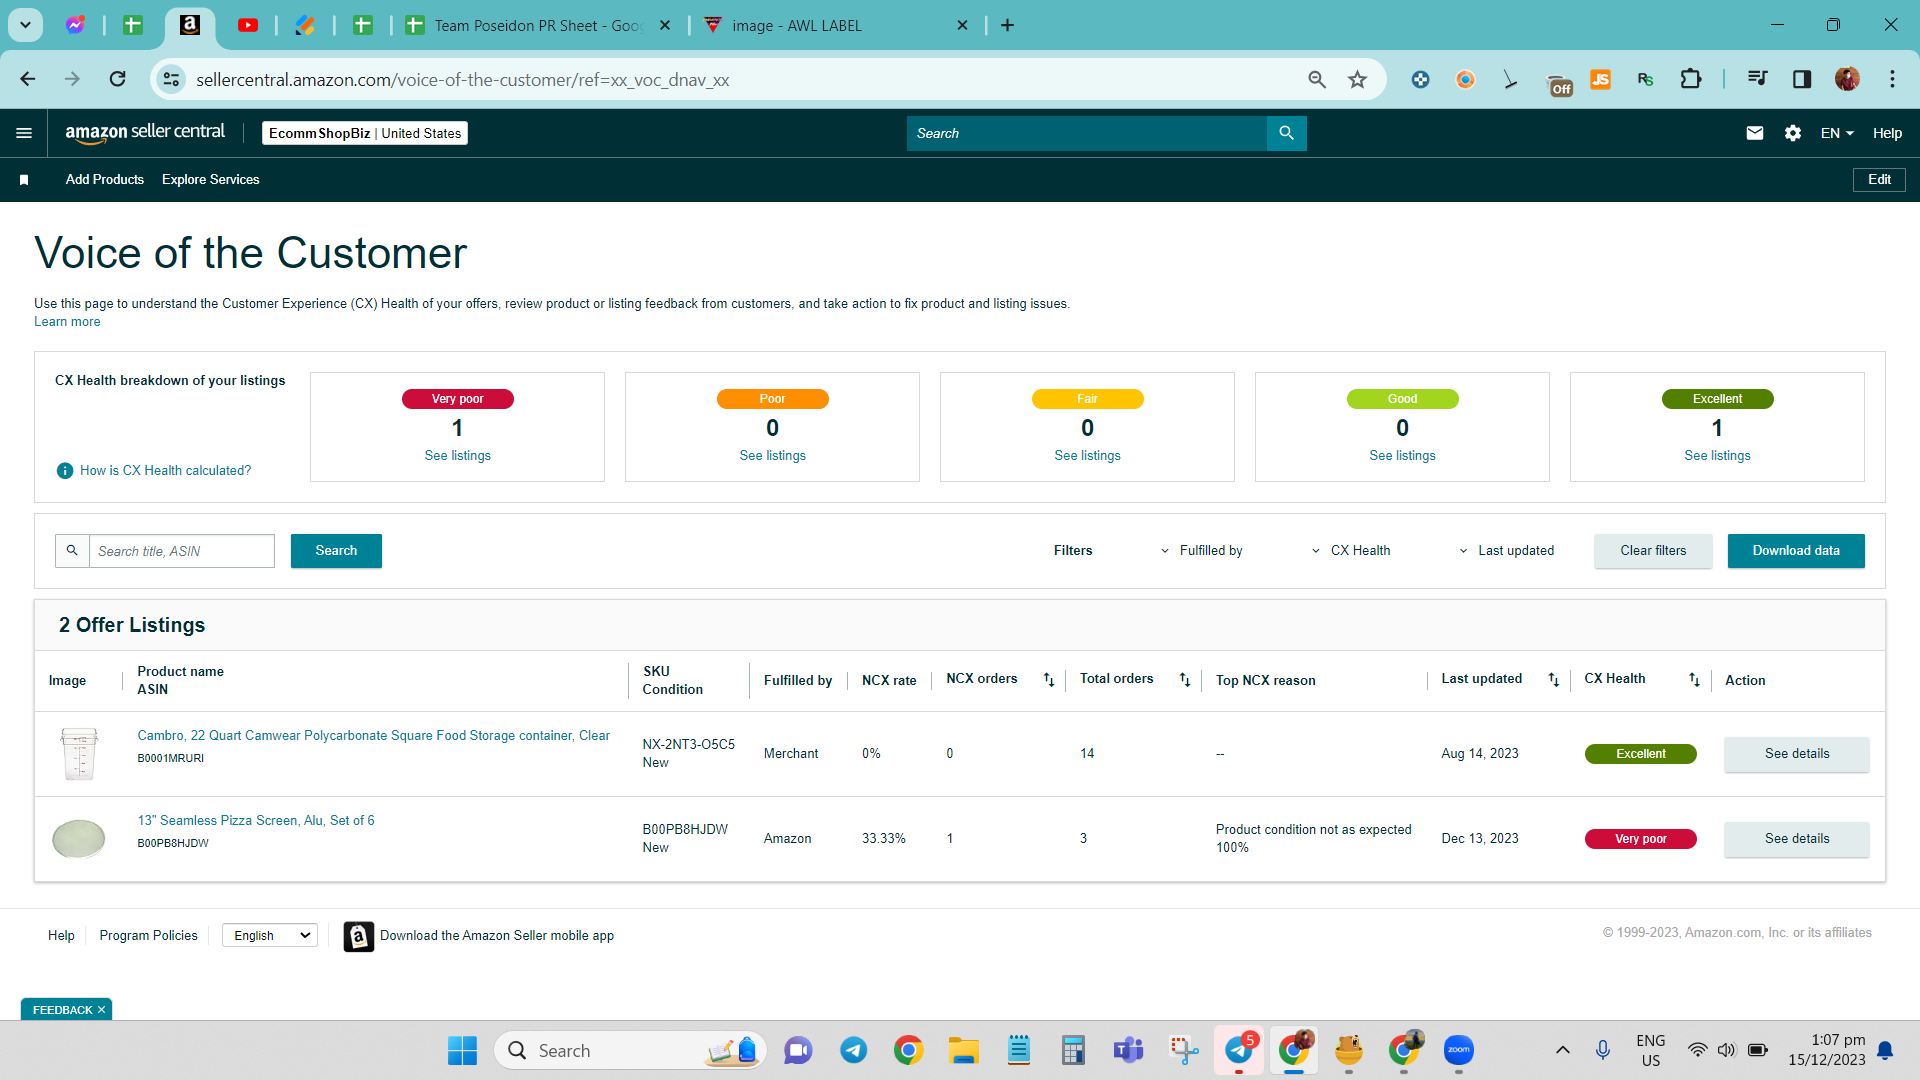
Task: Expand the Fulfilled by filter
Action: [x=1201, y=551]
